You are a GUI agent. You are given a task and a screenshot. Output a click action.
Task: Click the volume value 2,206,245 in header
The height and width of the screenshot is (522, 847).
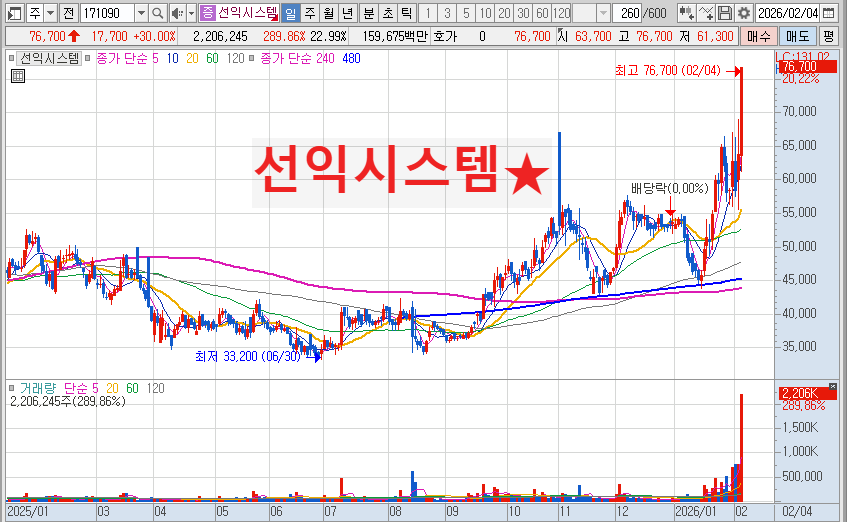click(220, 36)
